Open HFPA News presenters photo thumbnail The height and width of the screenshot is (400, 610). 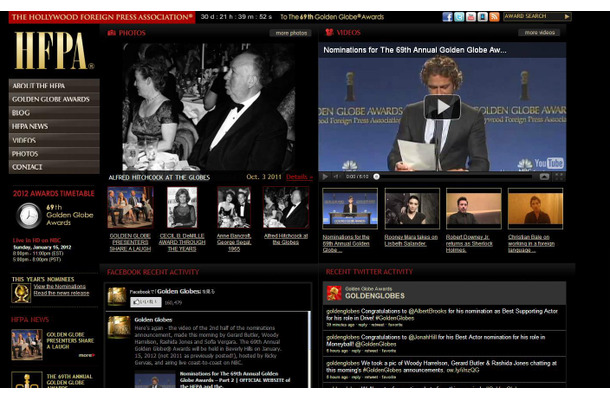pyautogui.click(x=27, y=345)
